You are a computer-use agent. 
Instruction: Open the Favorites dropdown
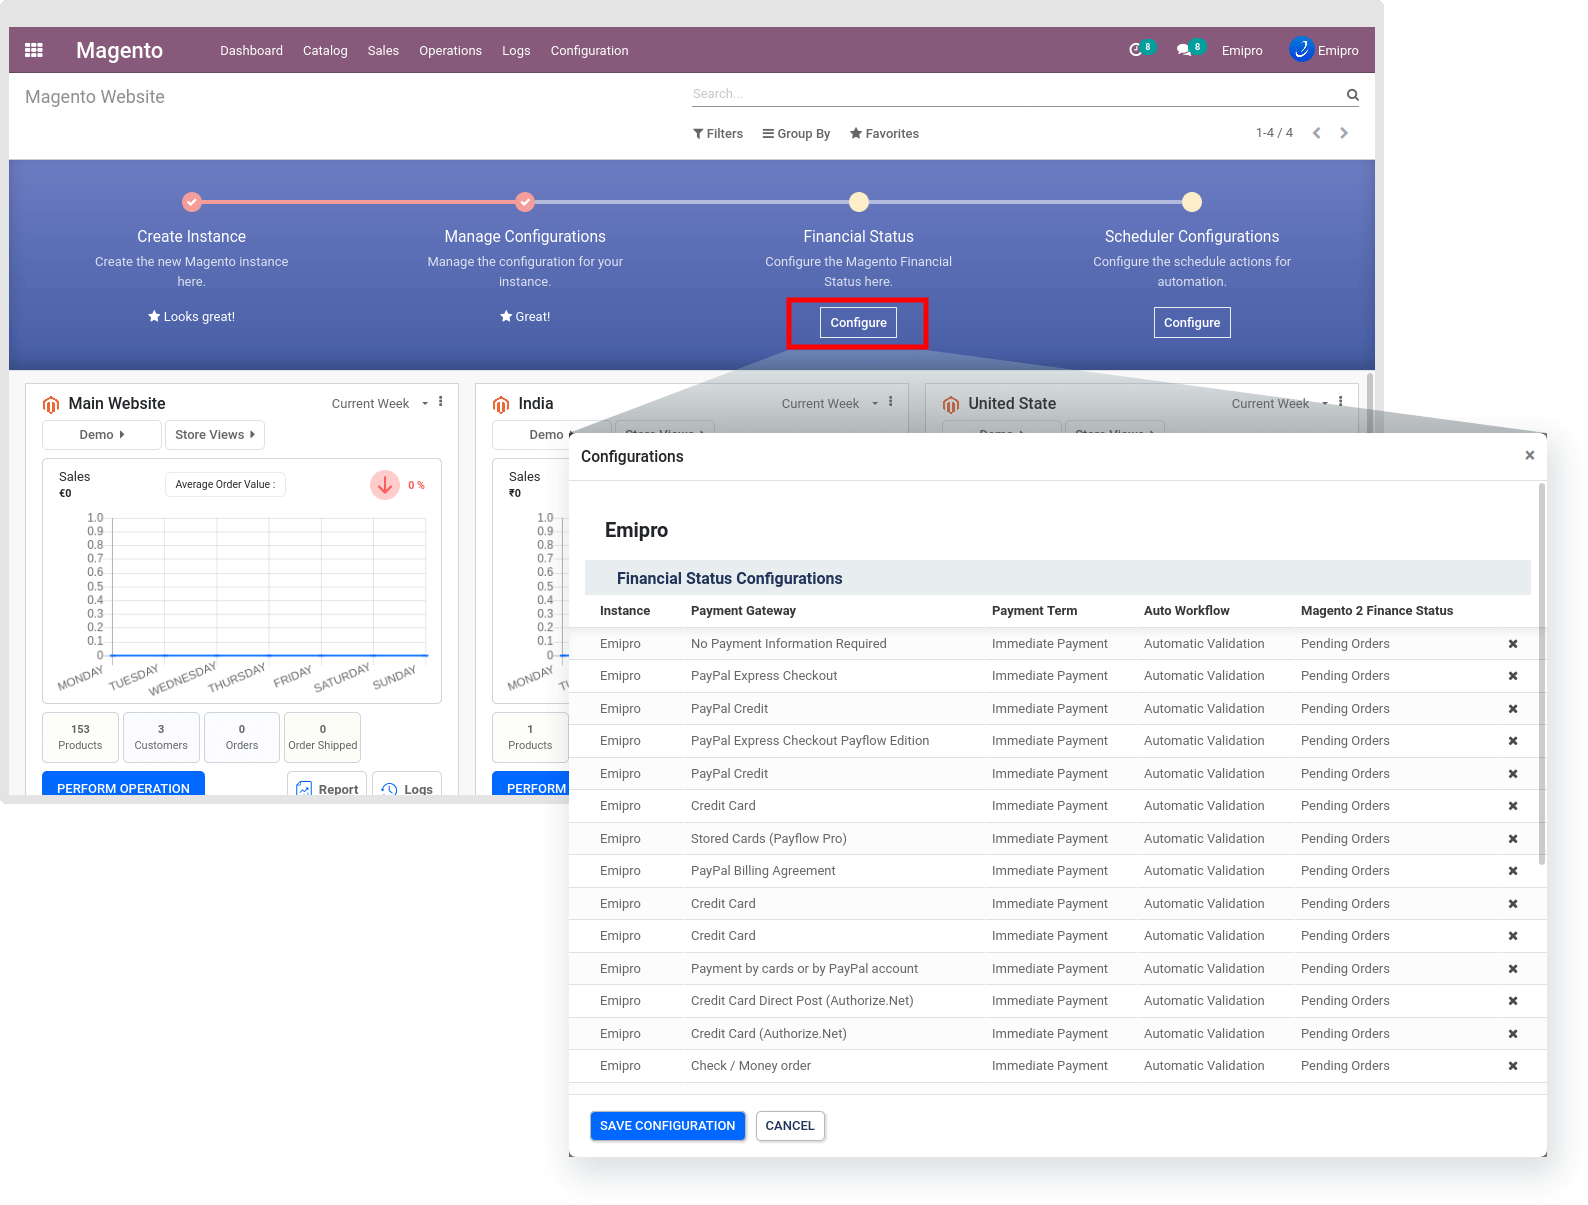click(x=884, y=134)
